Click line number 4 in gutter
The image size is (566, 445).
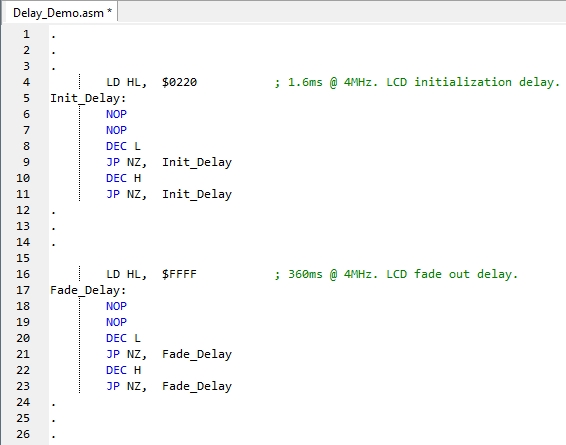26,82
